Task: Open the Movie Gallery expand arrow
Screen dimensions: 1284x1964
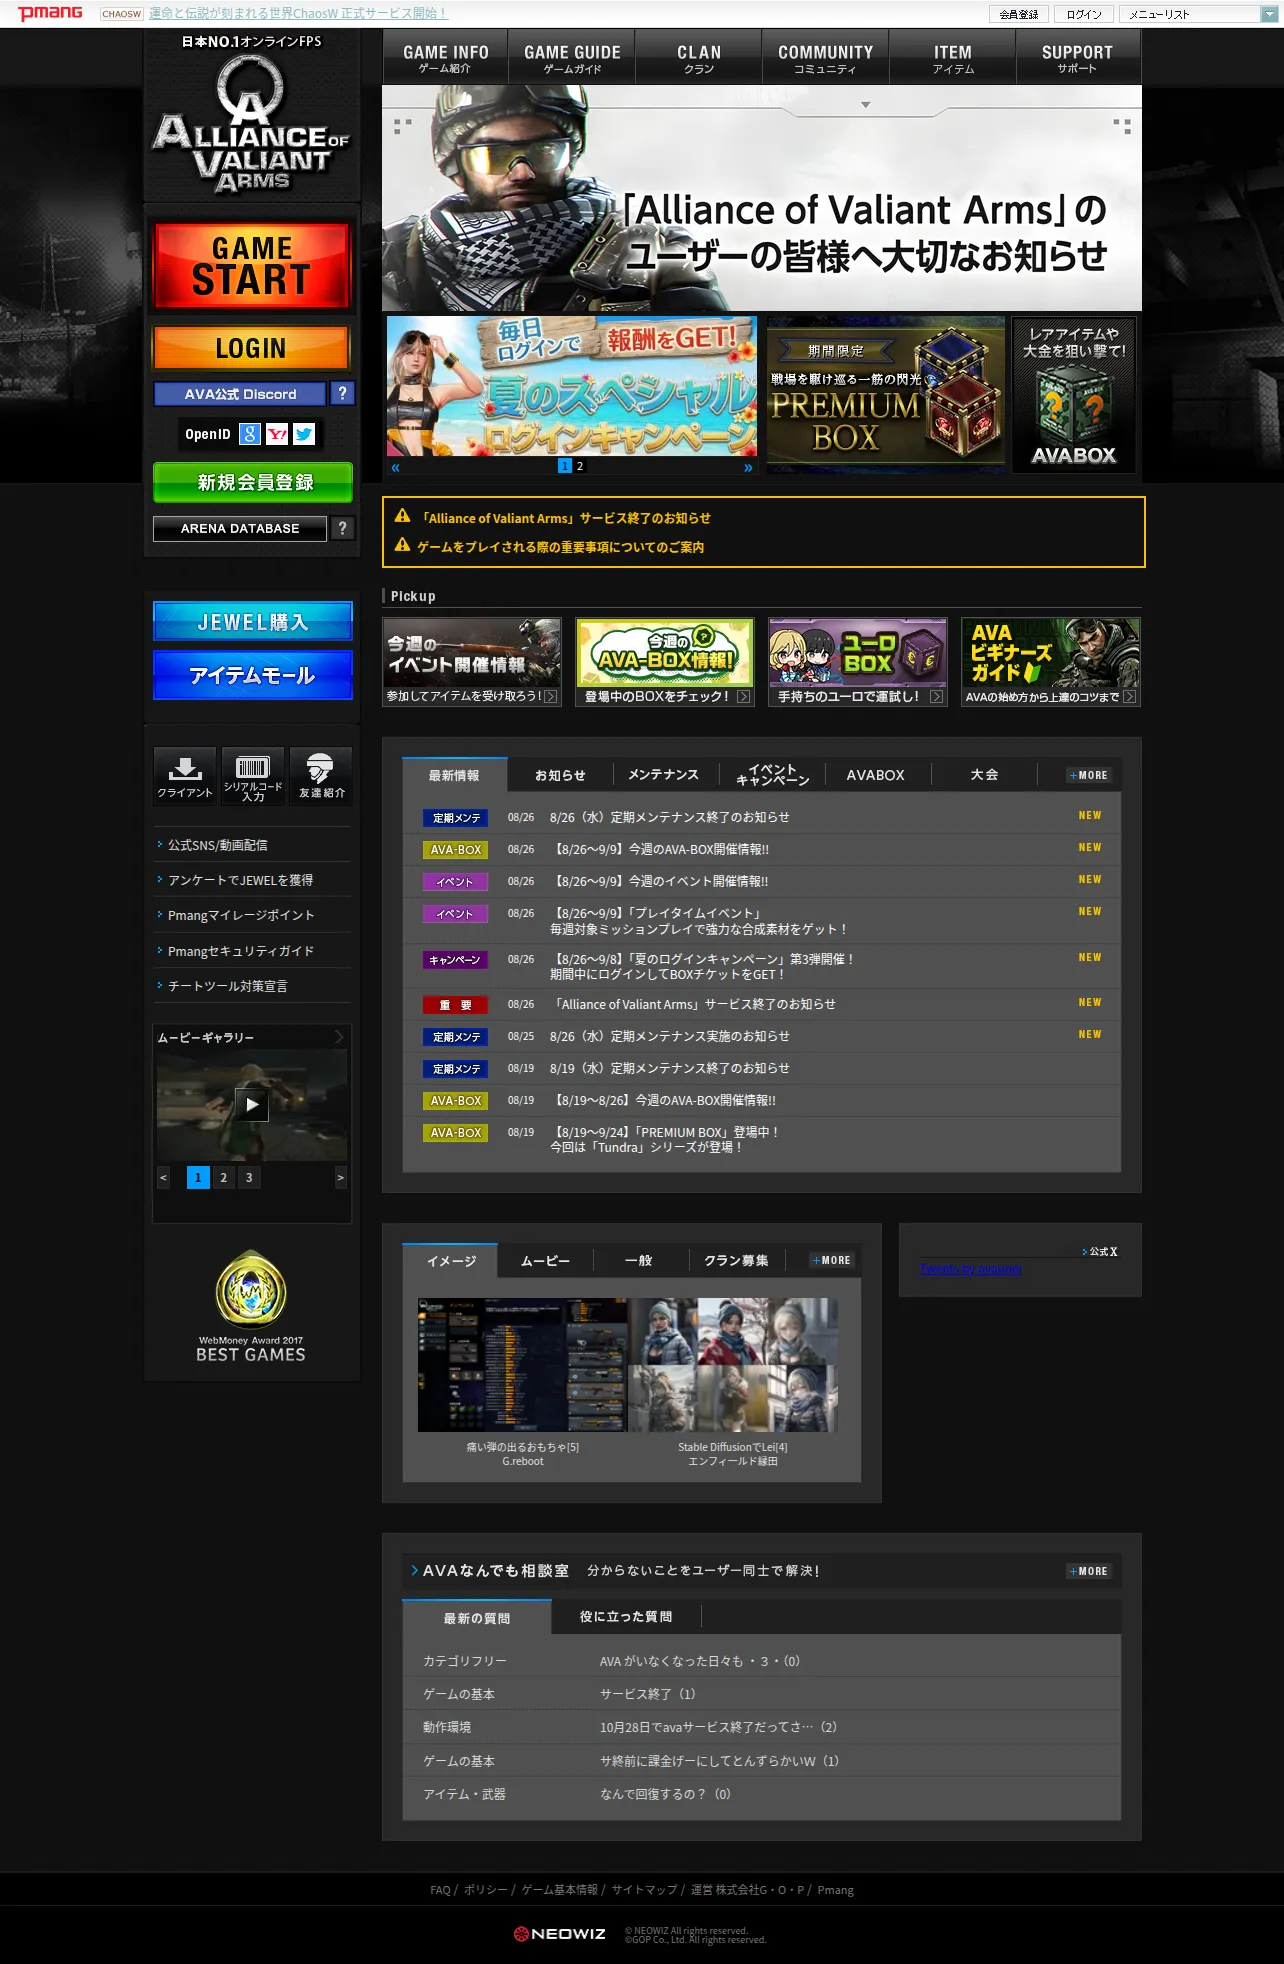Action: pyautogui.click(x=339, y=1037)
